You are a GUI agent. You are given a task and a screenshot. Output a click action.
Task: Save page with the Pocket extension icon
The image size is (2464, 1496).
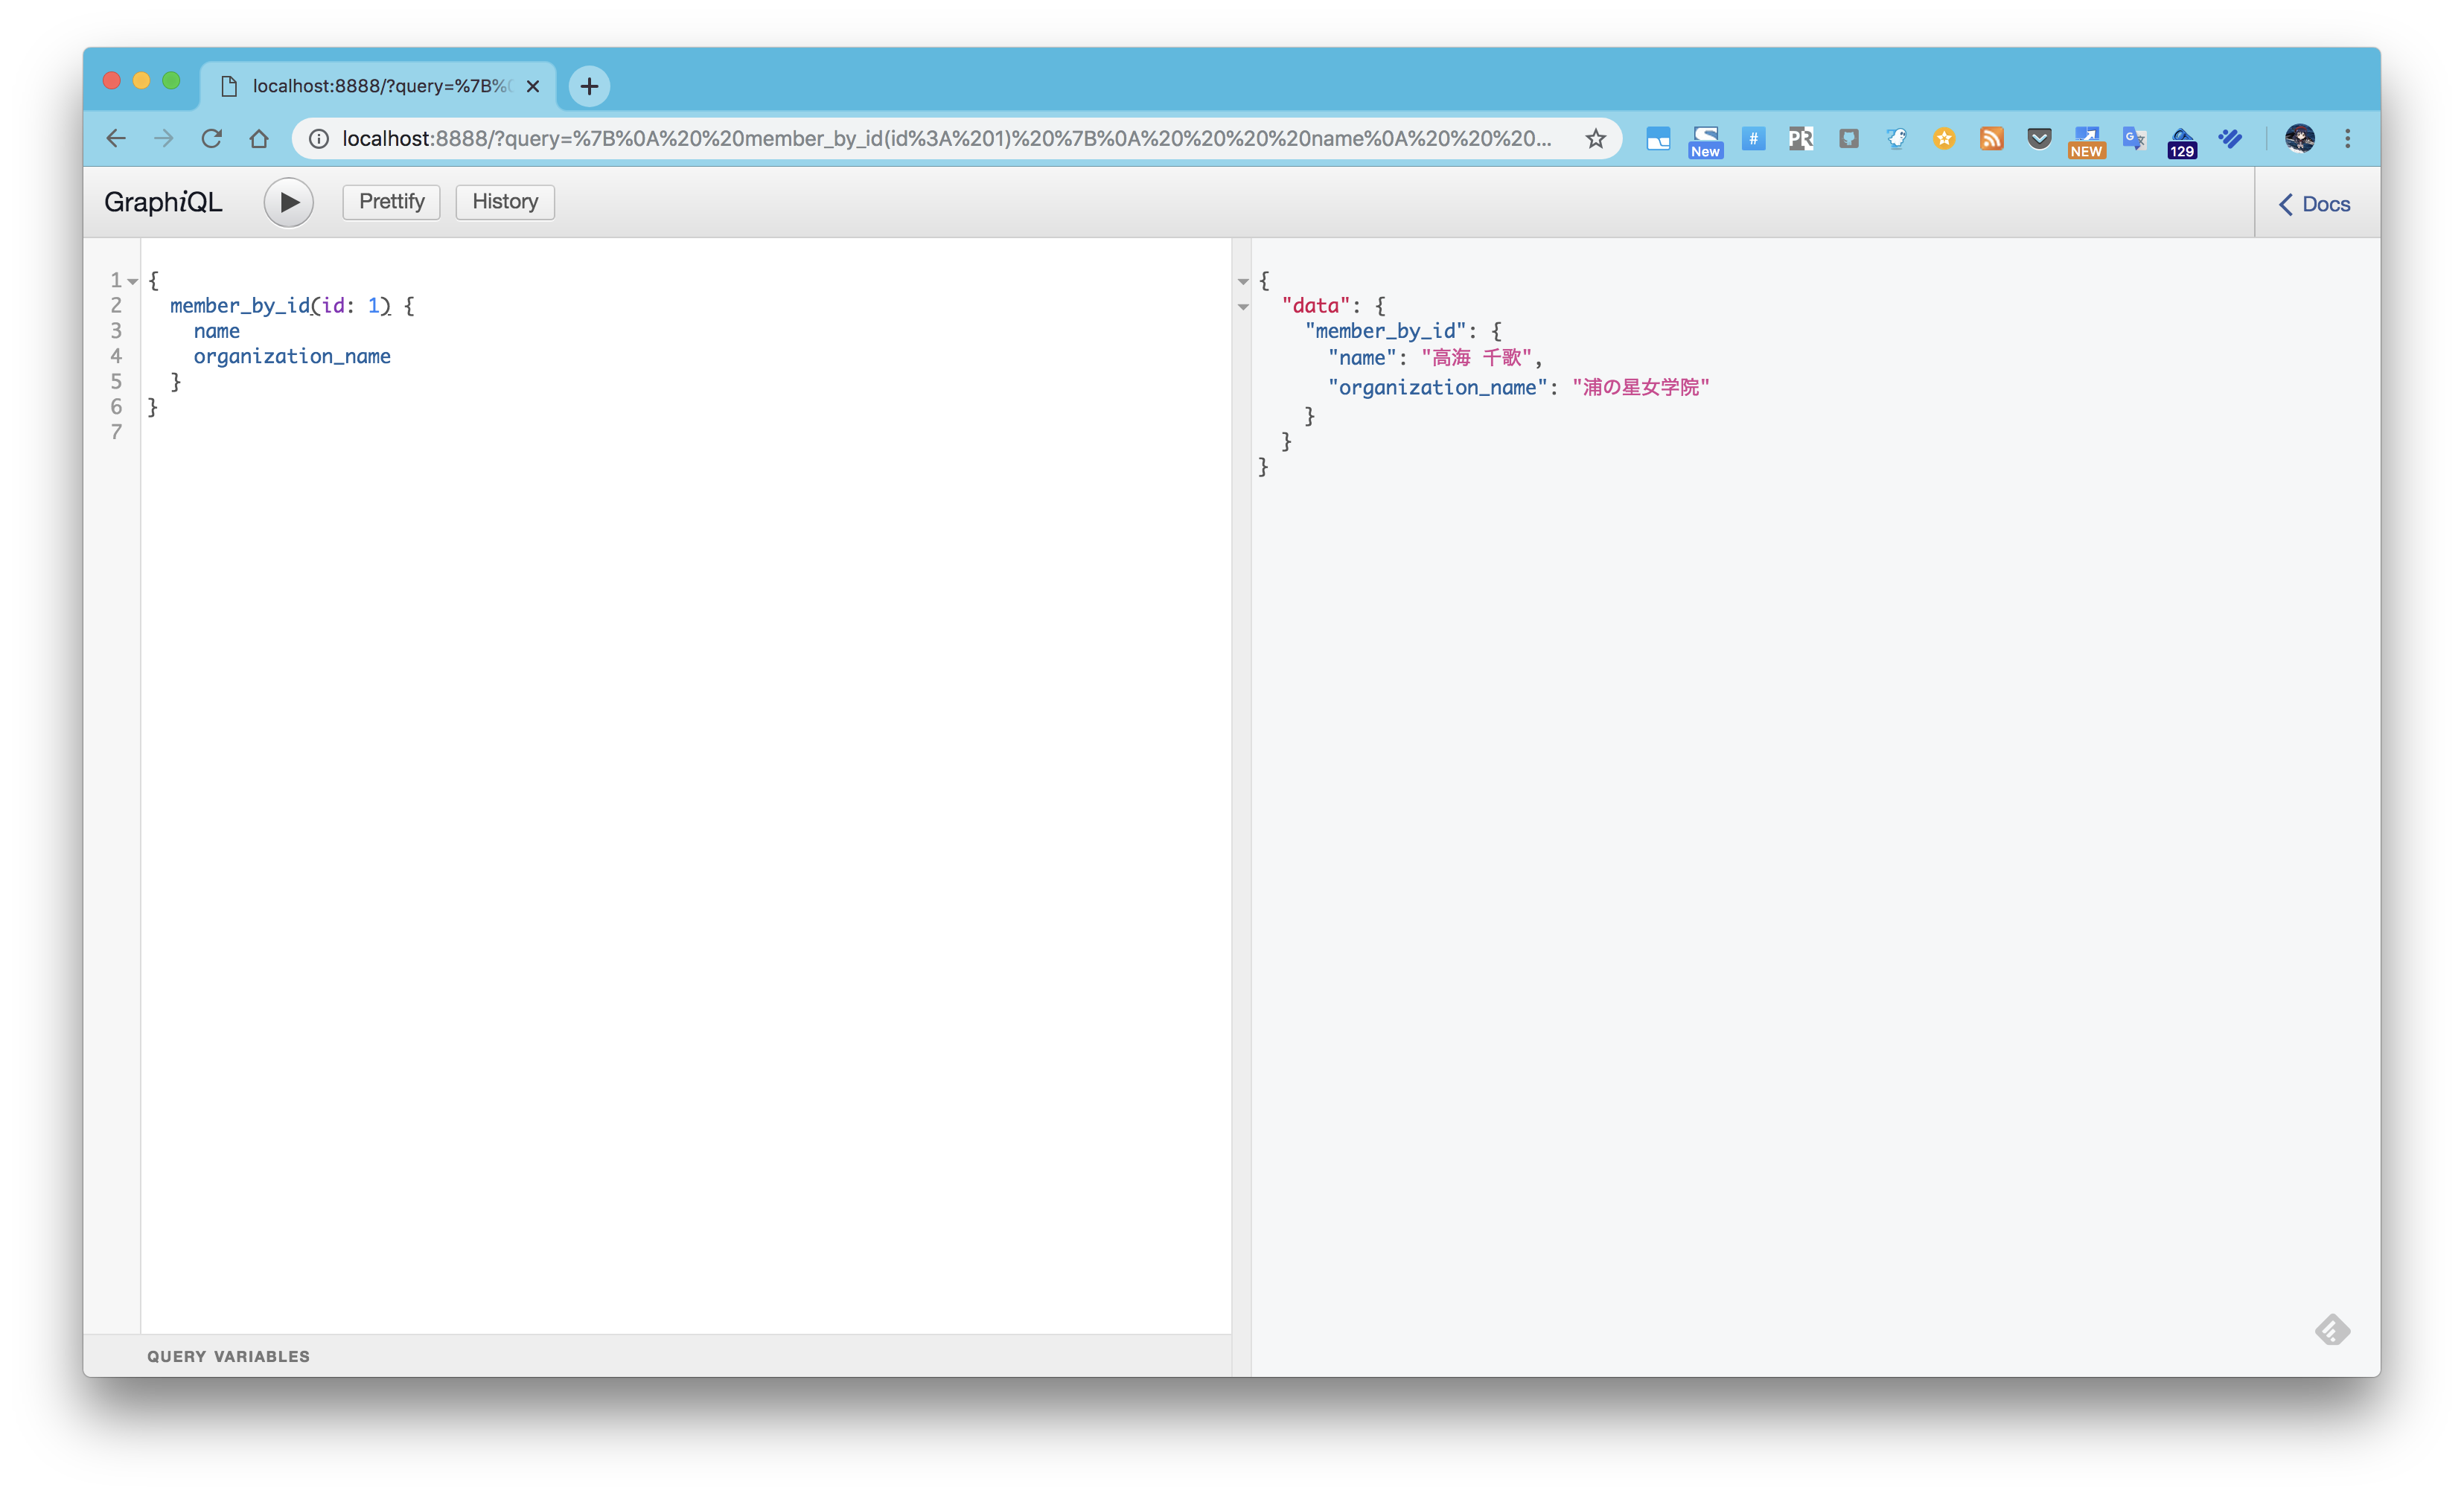pyautogui.click(x=2039, y=139)
